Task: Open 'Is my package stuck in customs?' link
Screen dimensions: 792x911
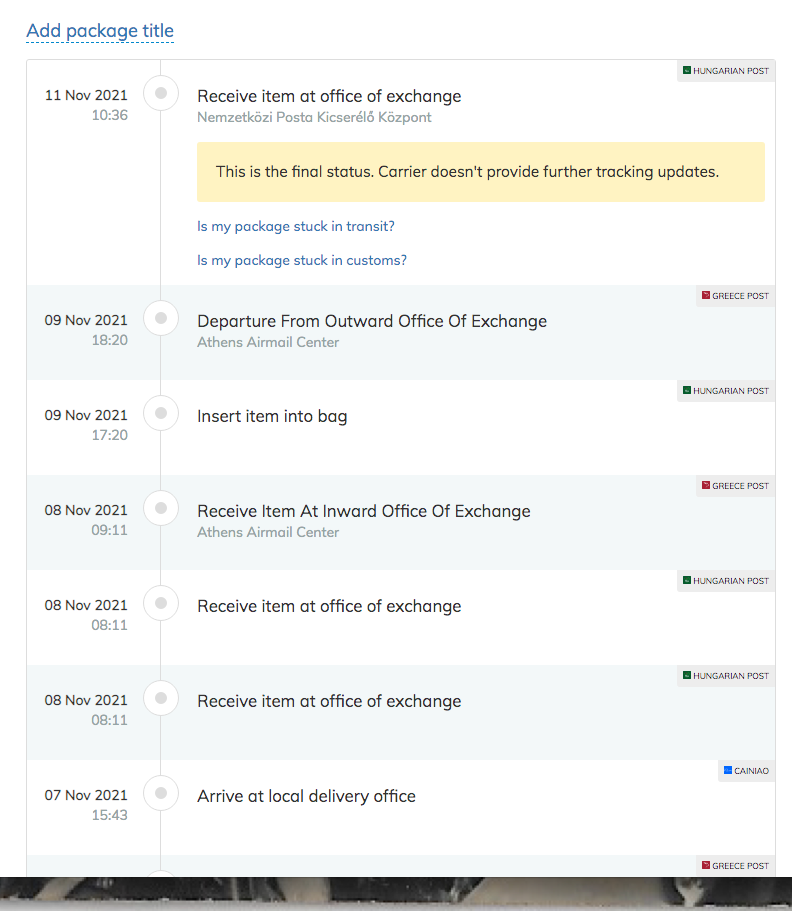Action: pyautogui.click(x=302, y=260)
